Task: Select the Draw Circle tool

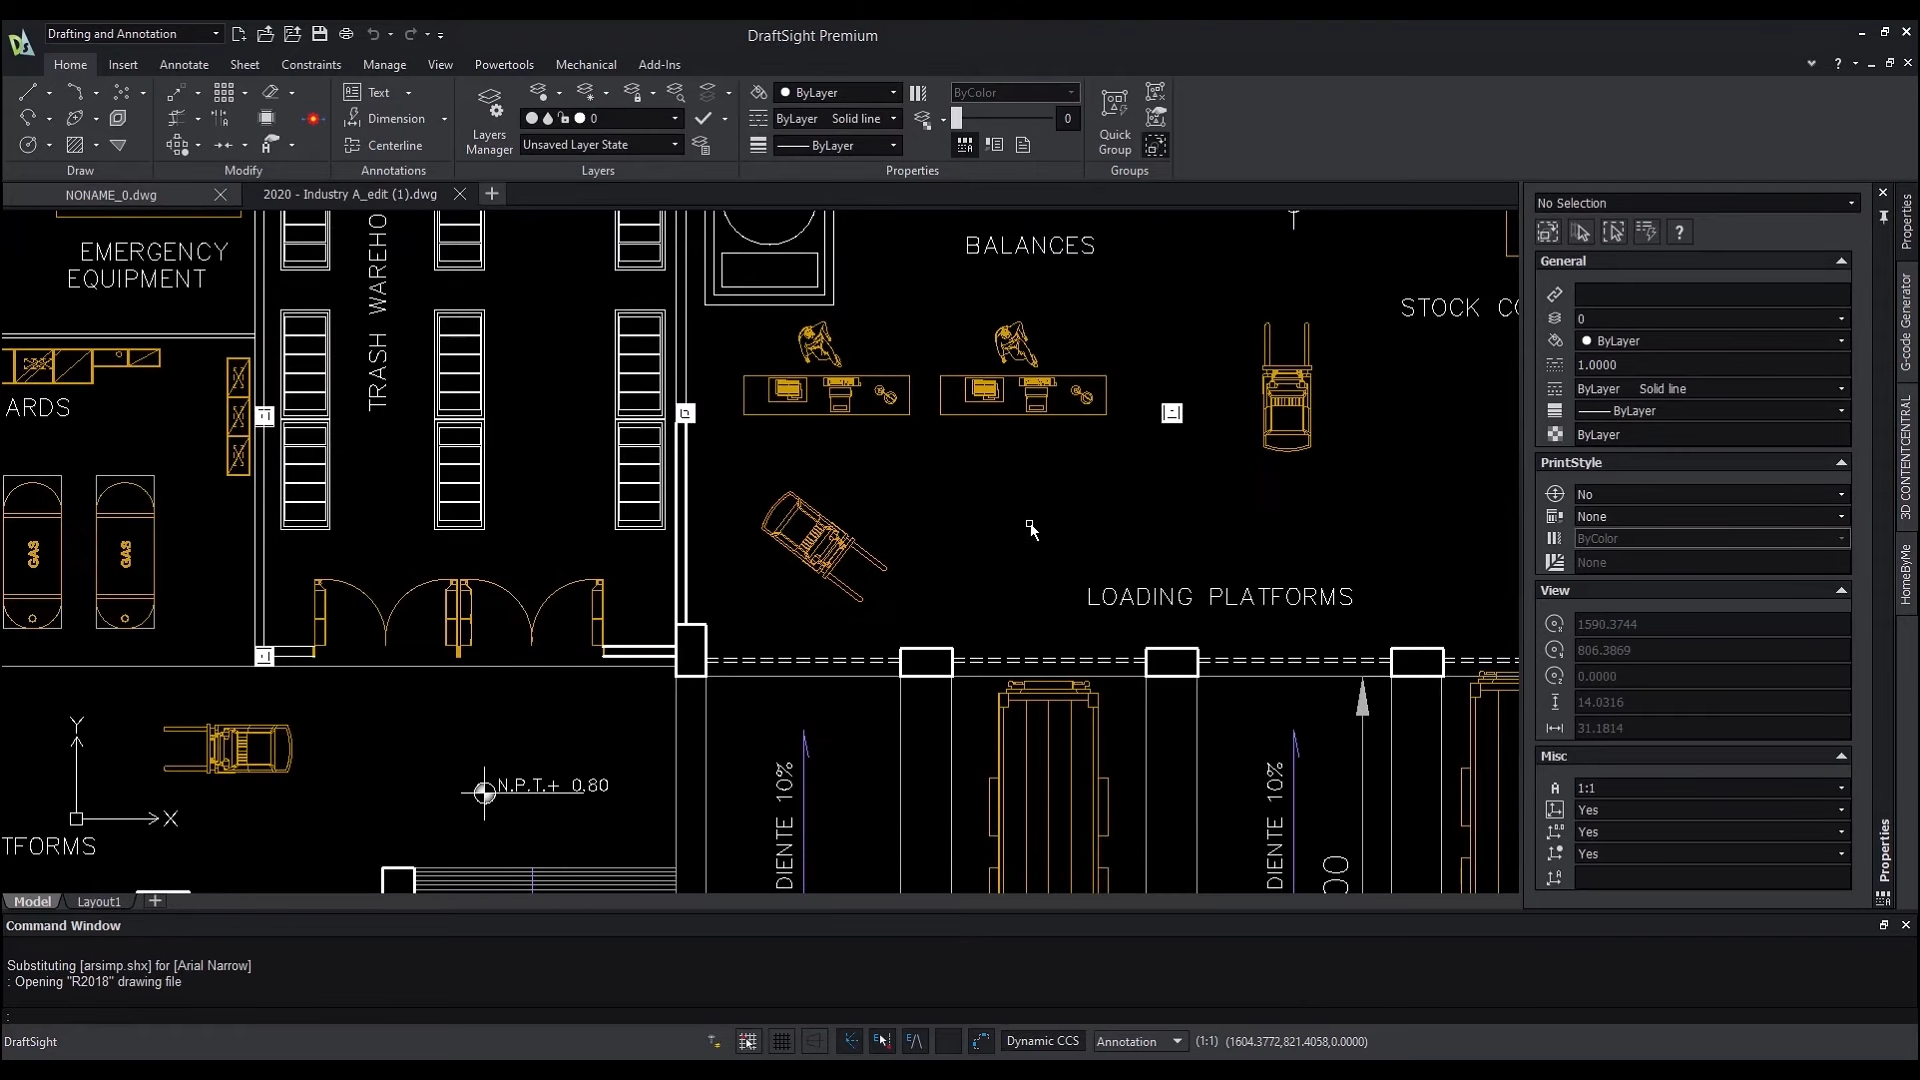Action: point(28,145)
